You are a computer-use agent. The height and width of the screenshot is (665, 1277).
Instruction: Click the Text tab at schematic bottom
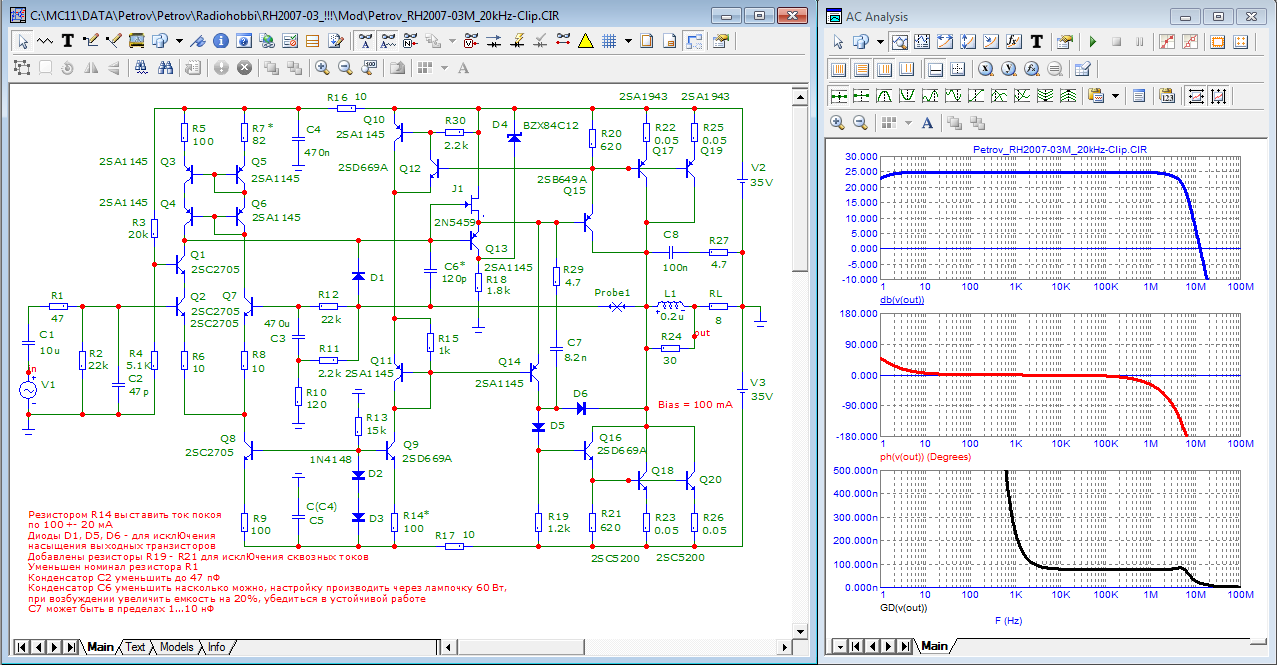[135, 647]
